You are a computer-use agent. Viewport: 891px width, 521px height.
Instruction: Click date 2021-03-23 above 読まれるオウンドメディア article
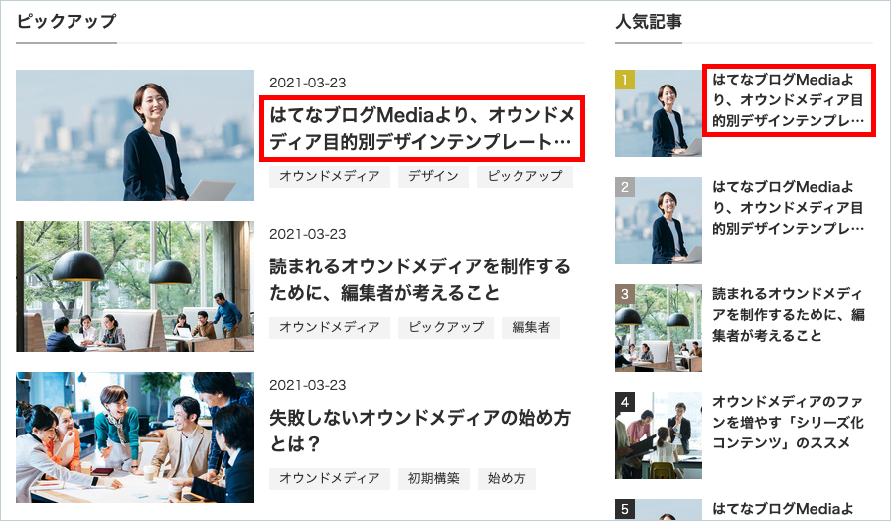[307, 234]
